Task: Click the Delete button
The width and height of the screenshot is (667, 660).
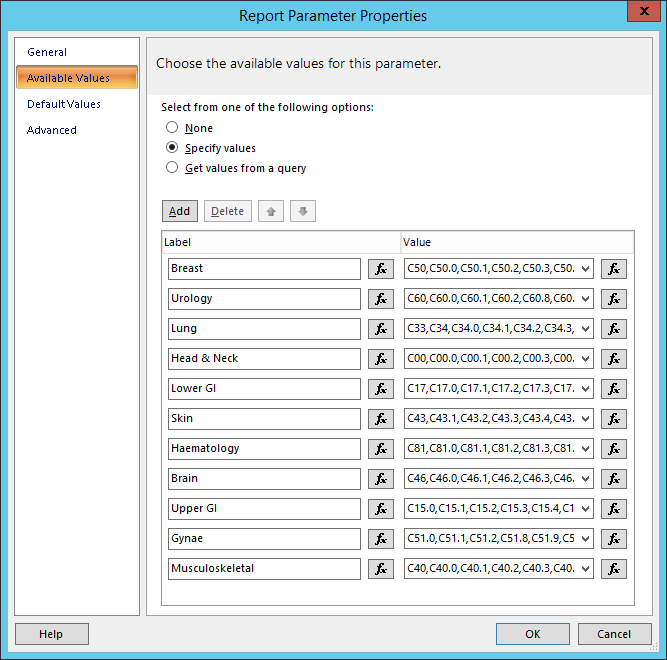Action: tap(228, 211)
